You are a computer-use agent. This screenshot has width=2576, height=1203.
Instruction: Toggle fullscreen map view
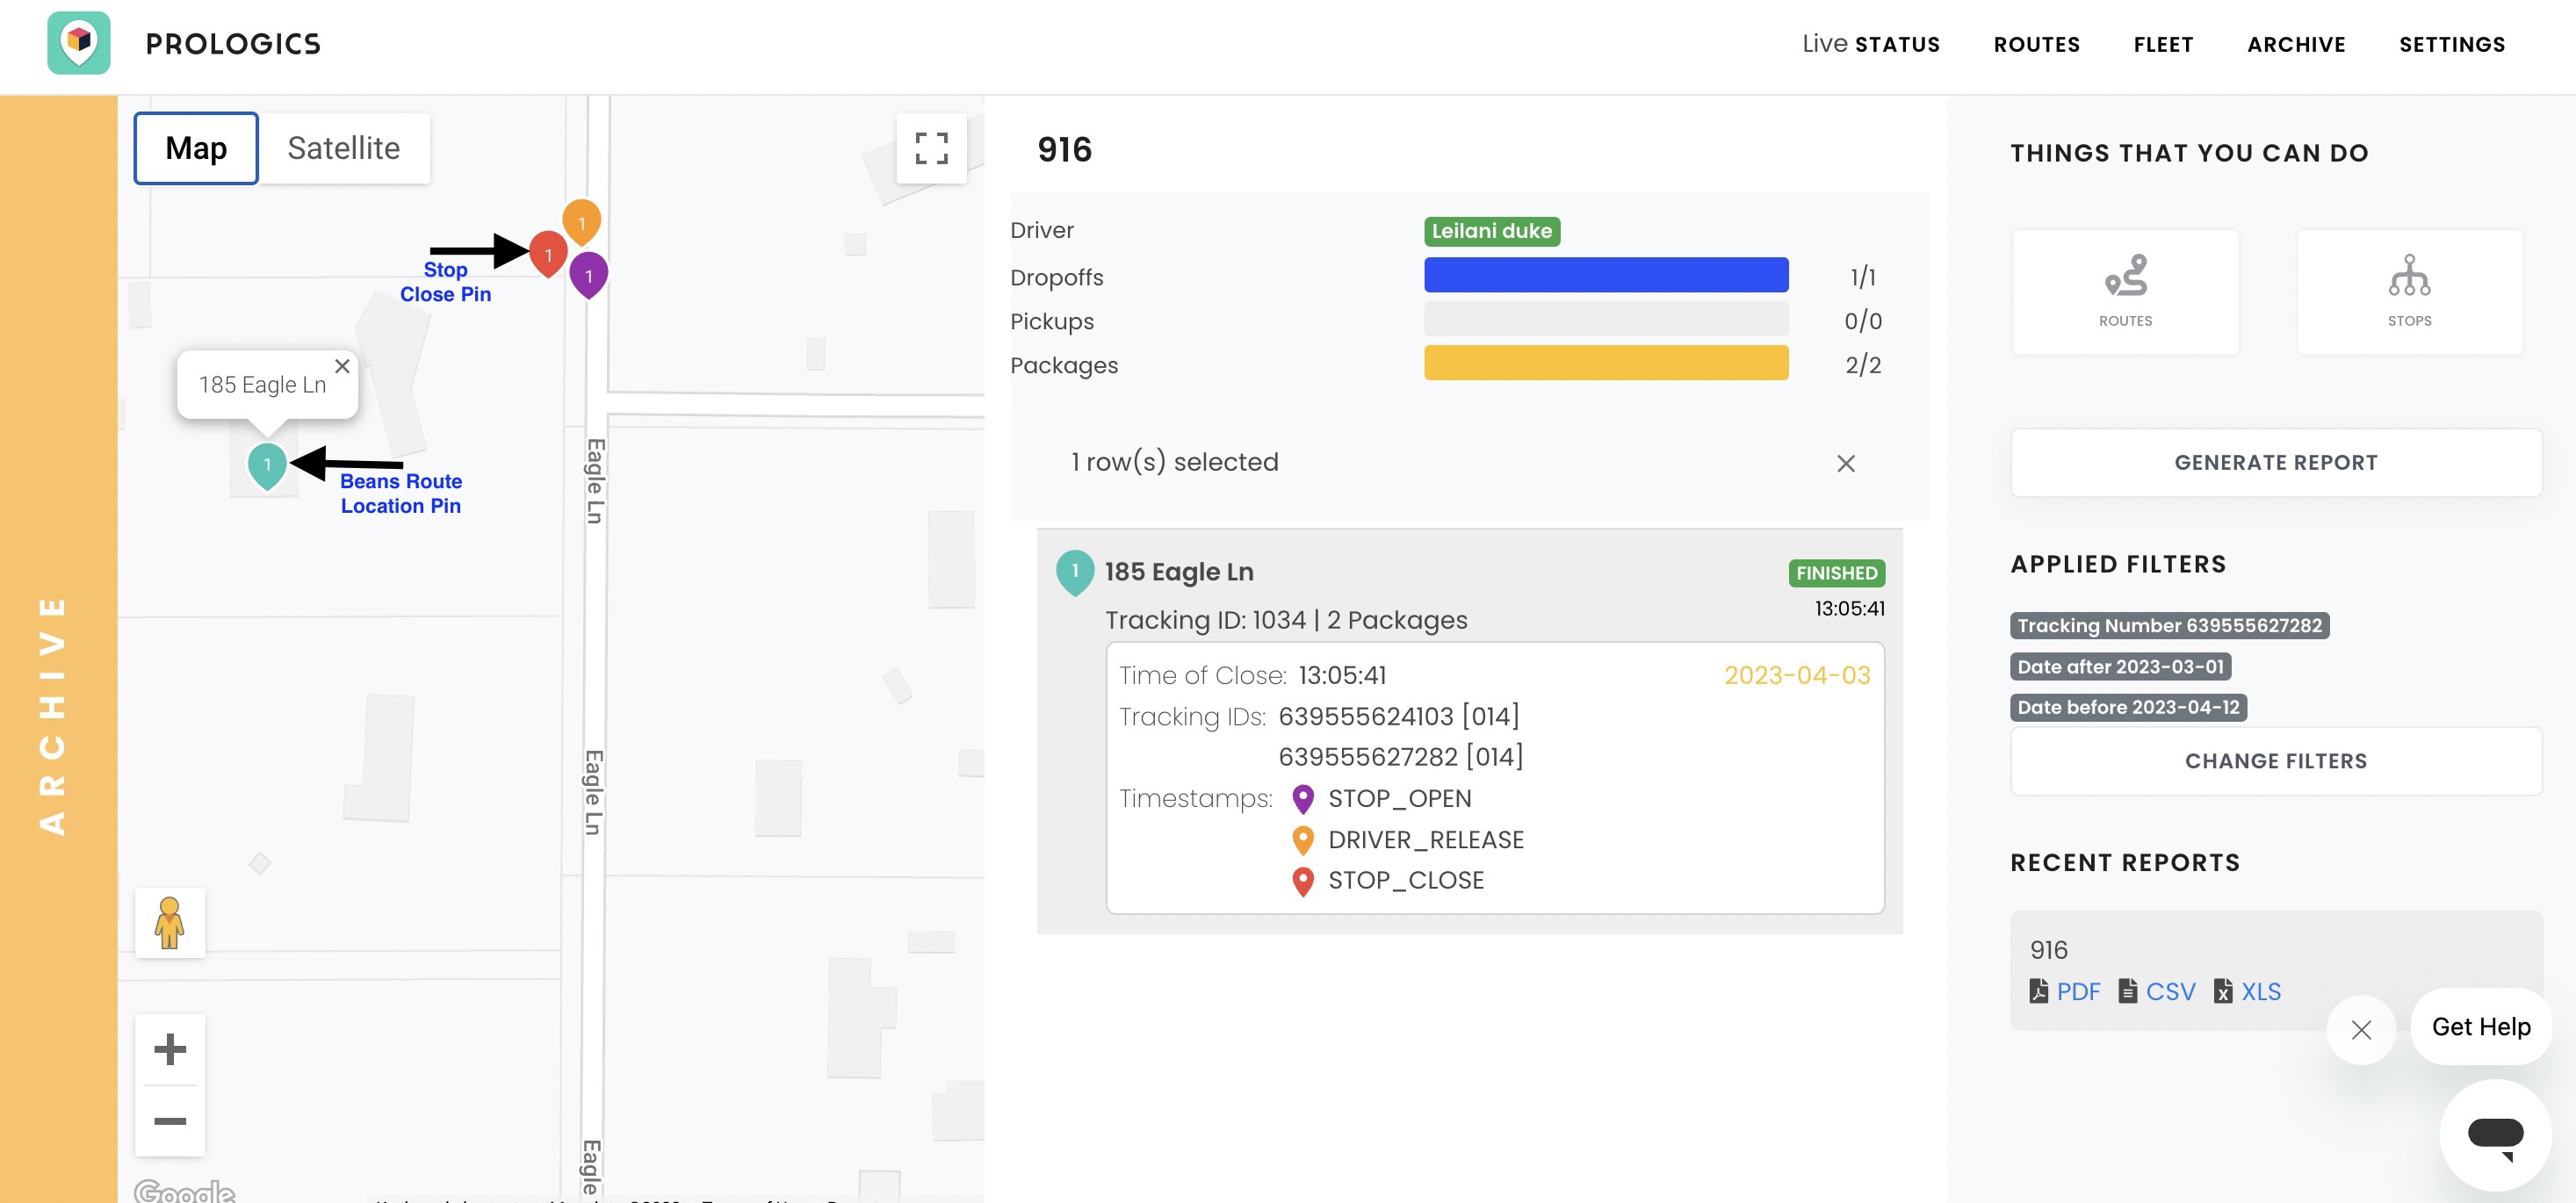click(930, 148)
